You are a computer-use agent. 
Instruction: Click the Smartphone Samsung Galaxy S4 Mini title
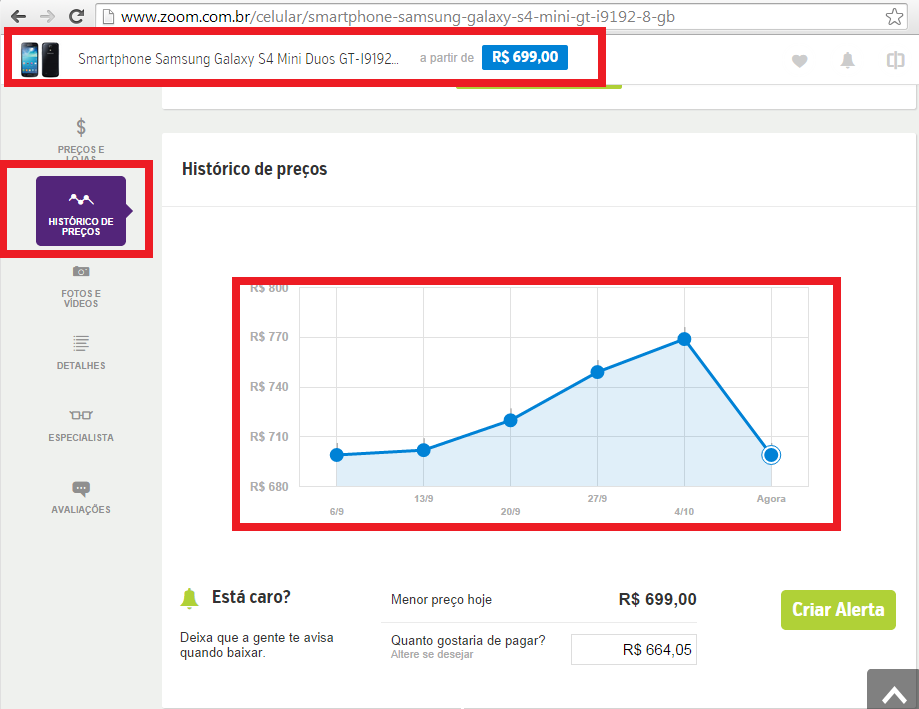(239, 59)
